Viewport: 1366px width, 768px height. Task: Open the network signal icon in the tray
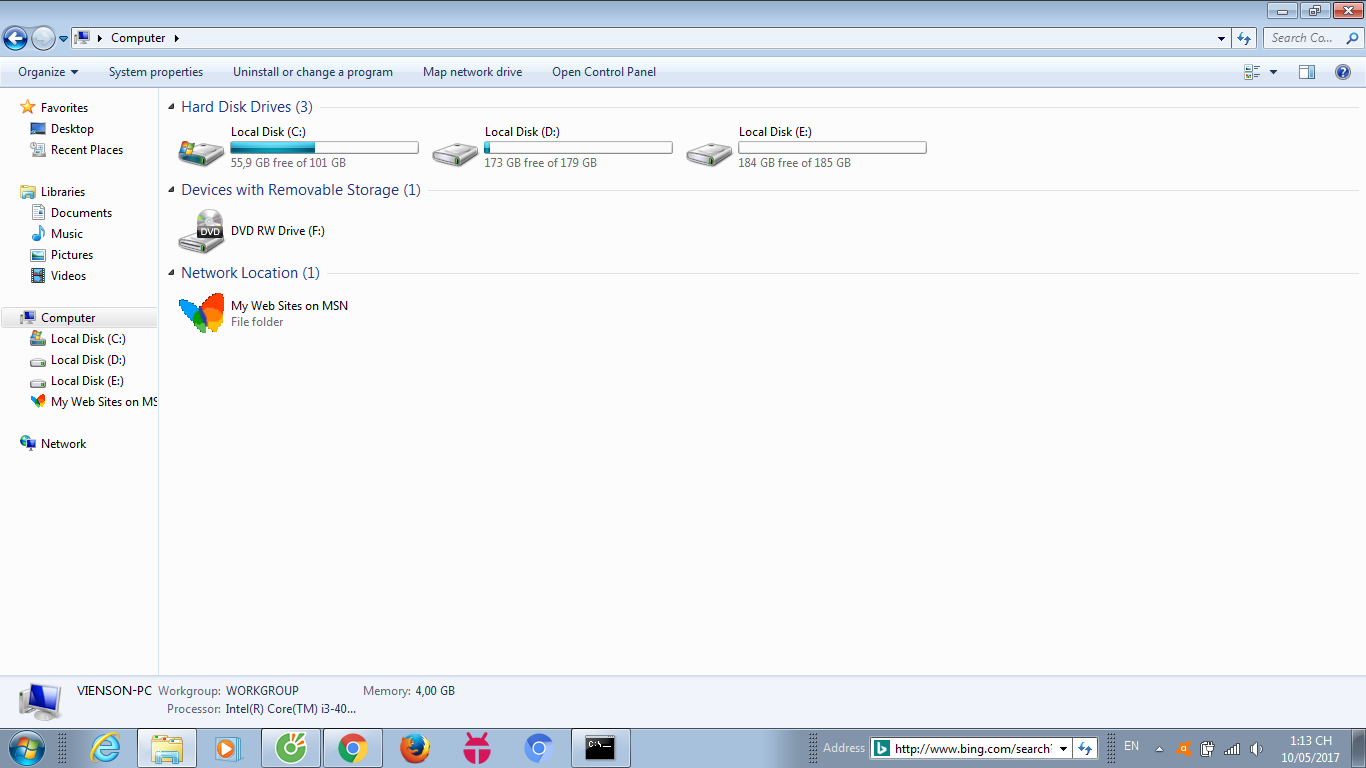[x=1232, y=748]
